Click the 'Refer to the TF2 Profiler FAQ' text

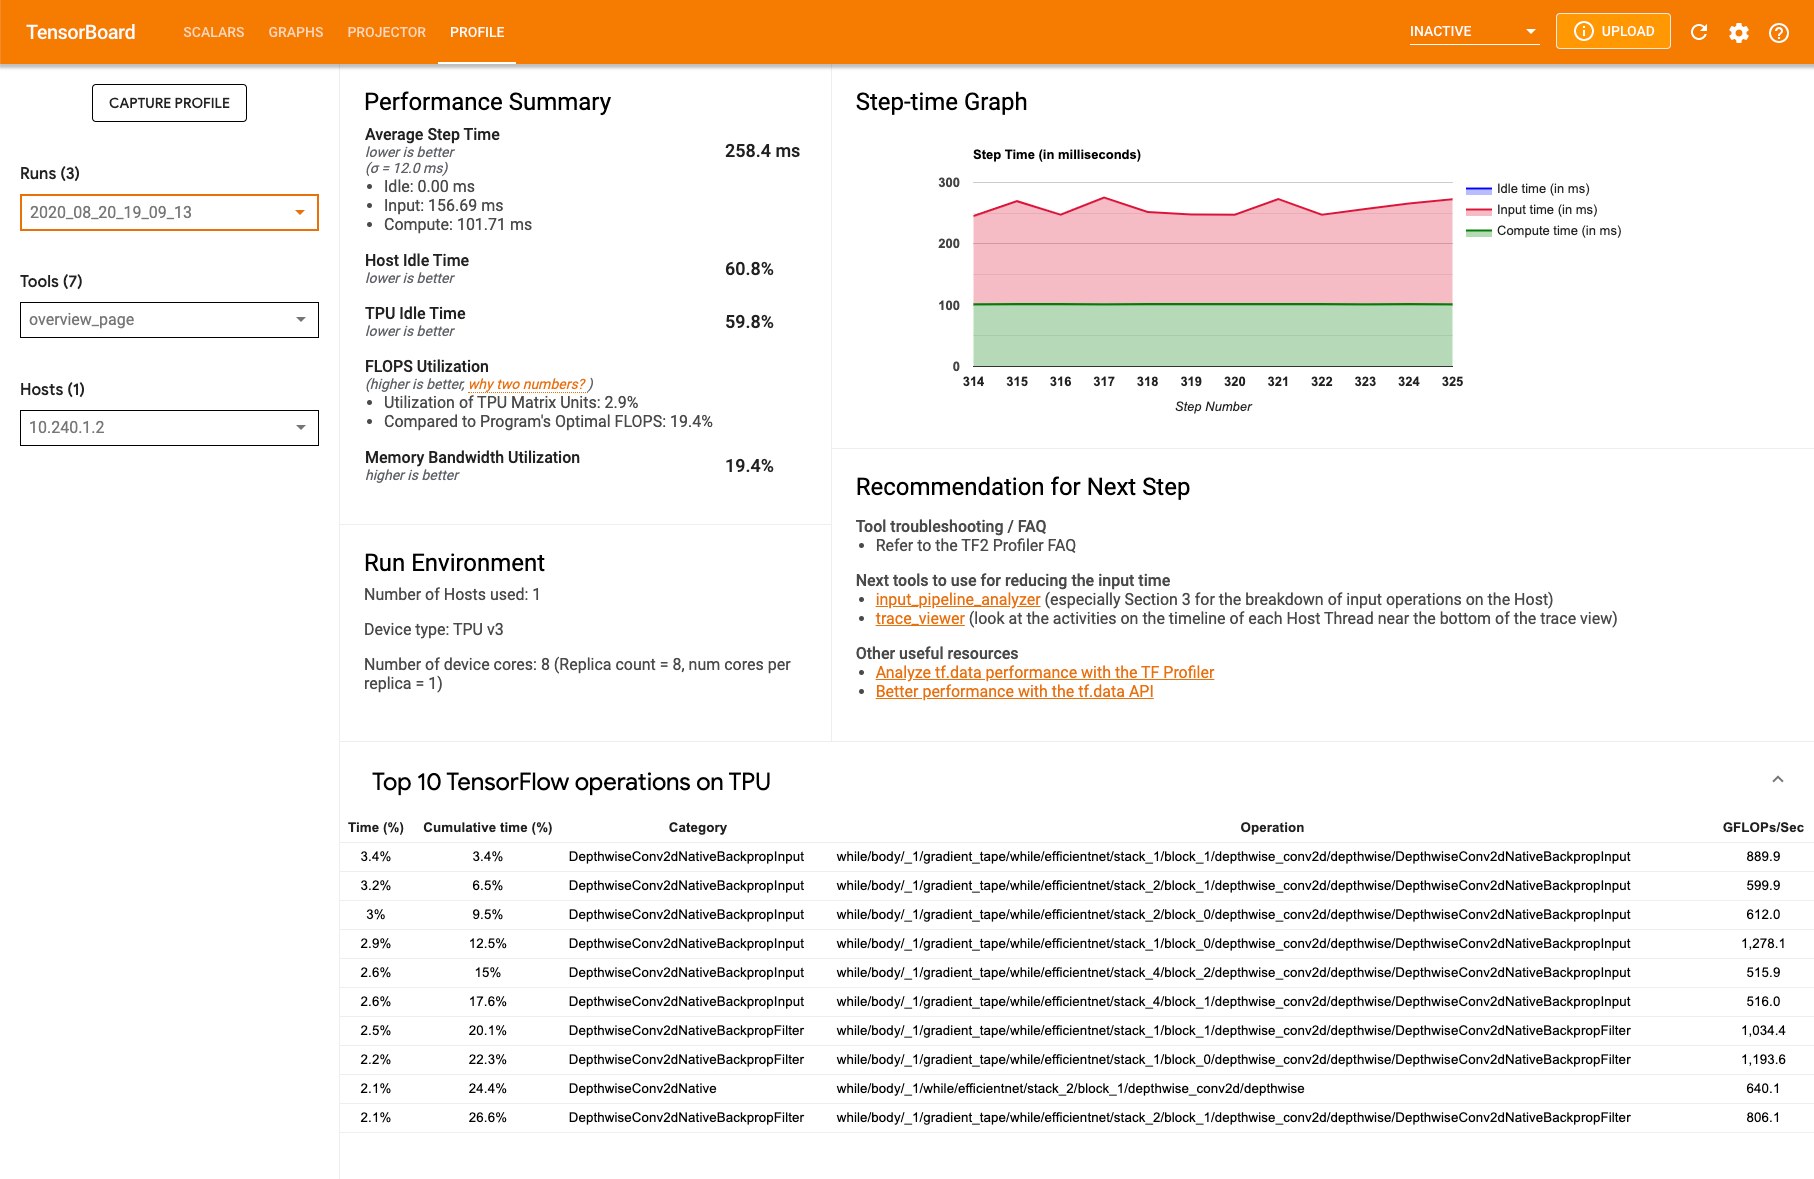pos(976,545)
